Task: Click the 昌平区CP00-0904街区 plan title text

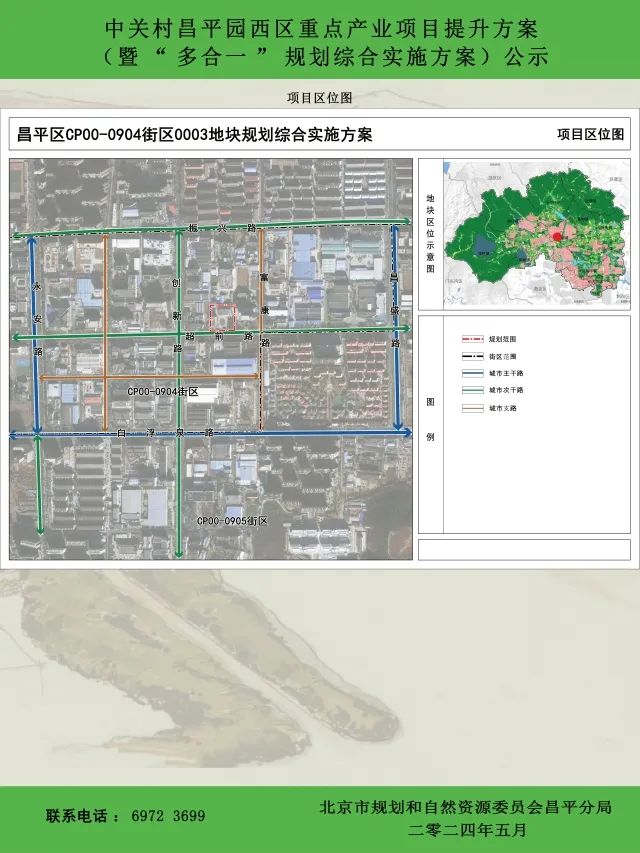Action: coord(194,135)
